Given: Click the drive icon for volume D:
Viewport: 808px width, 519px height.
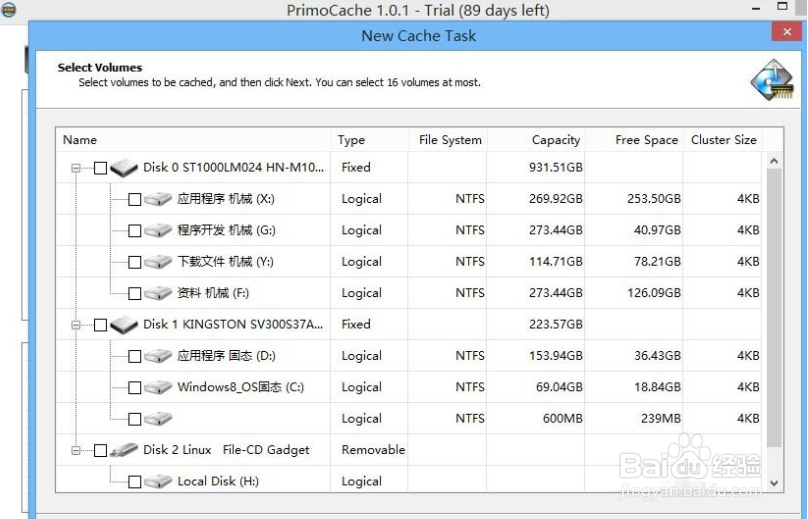Looking at the screenshot, I should coord(158,356).
